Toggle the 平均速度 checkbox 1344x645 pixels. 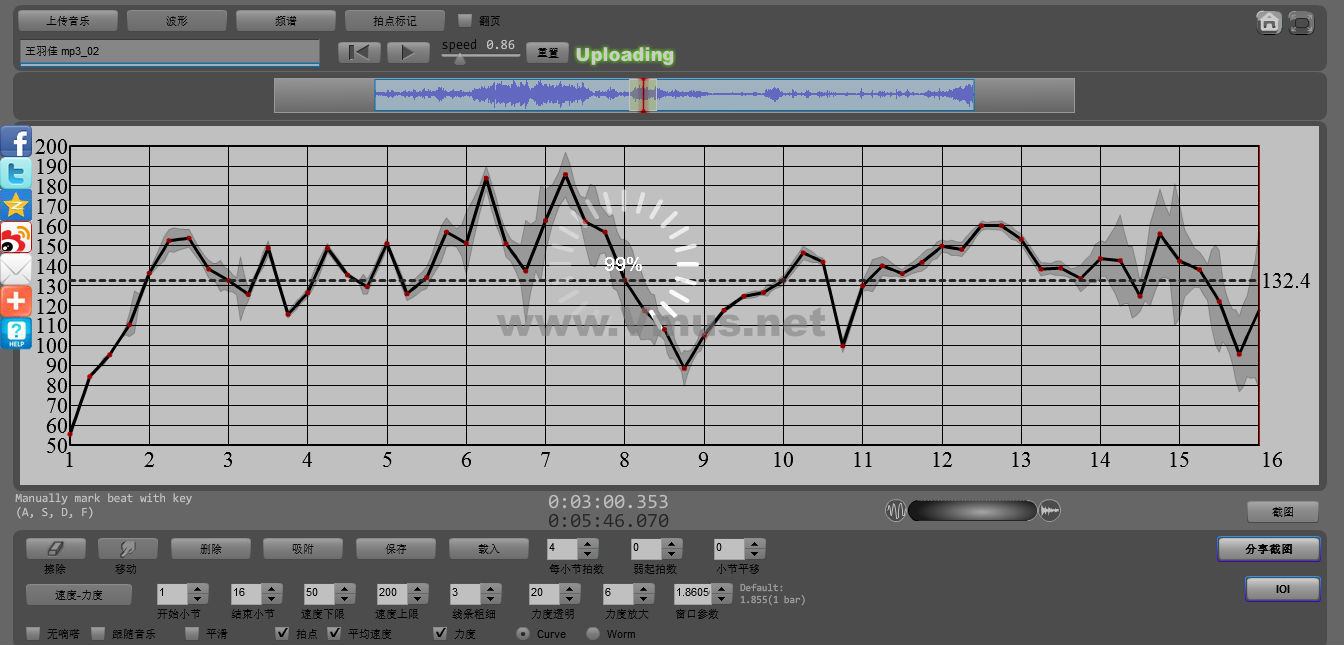(x=335, y=633)
